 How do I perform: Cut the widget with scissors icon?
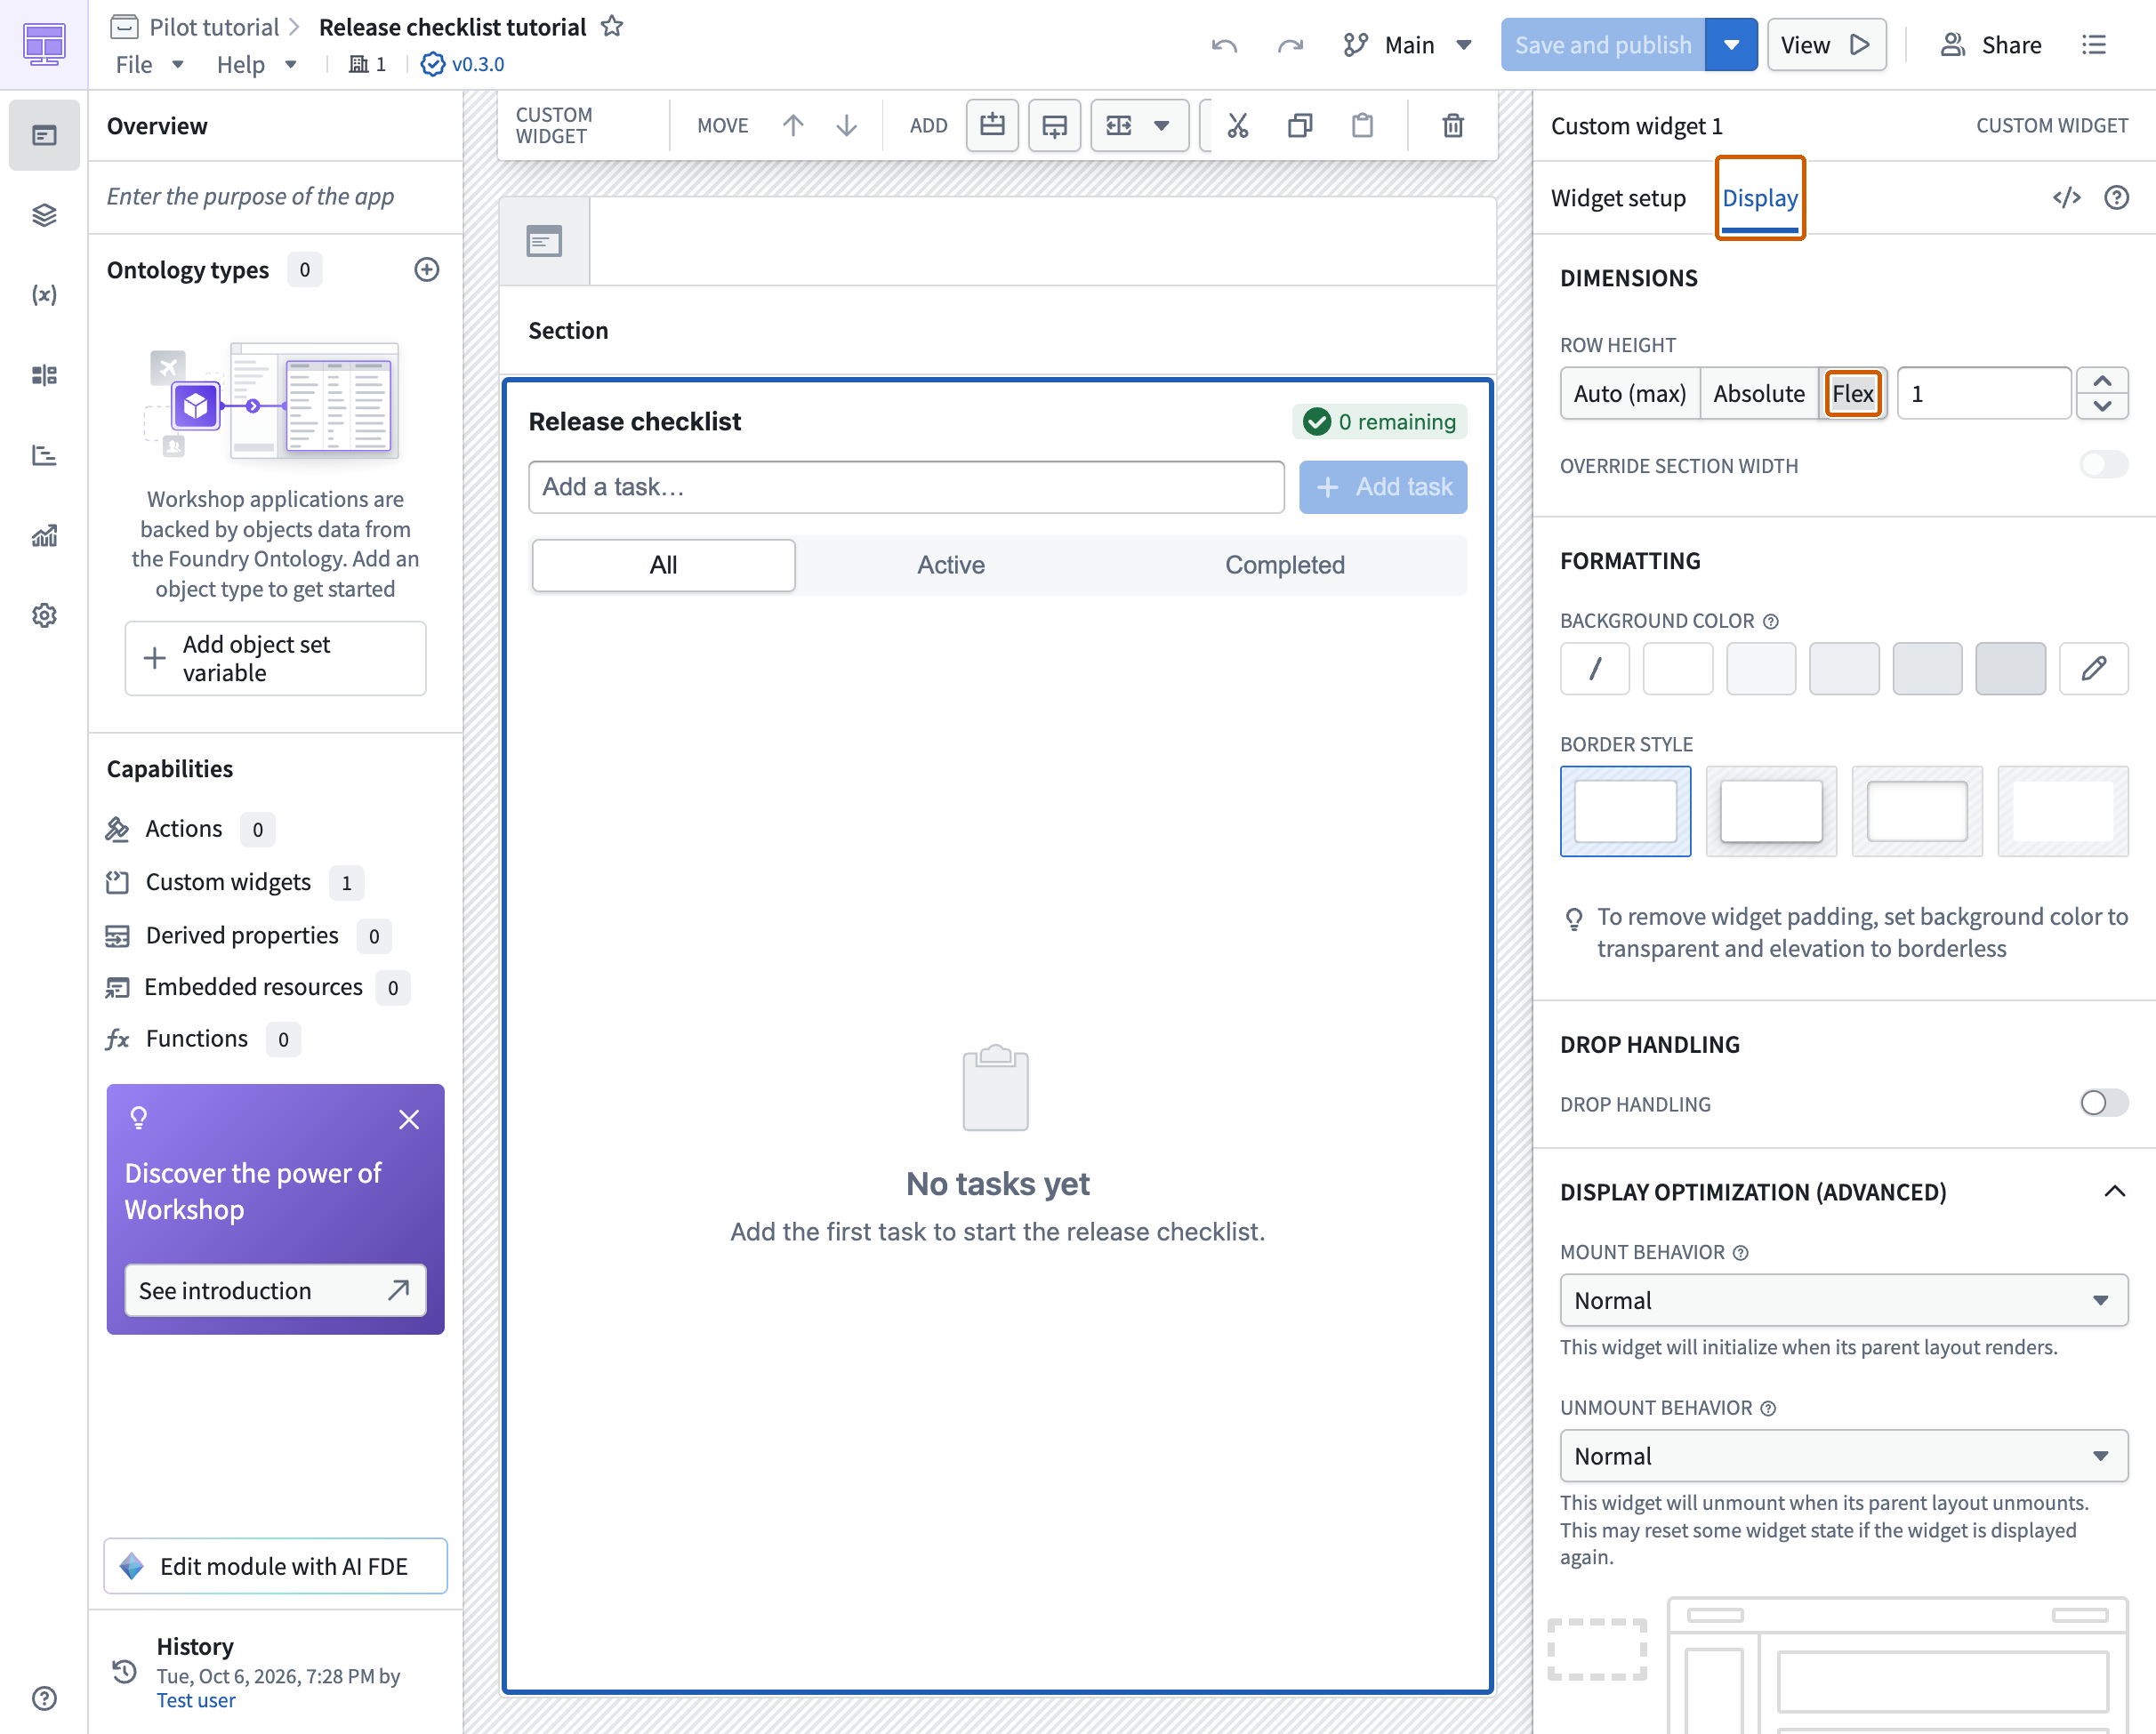1238,125
